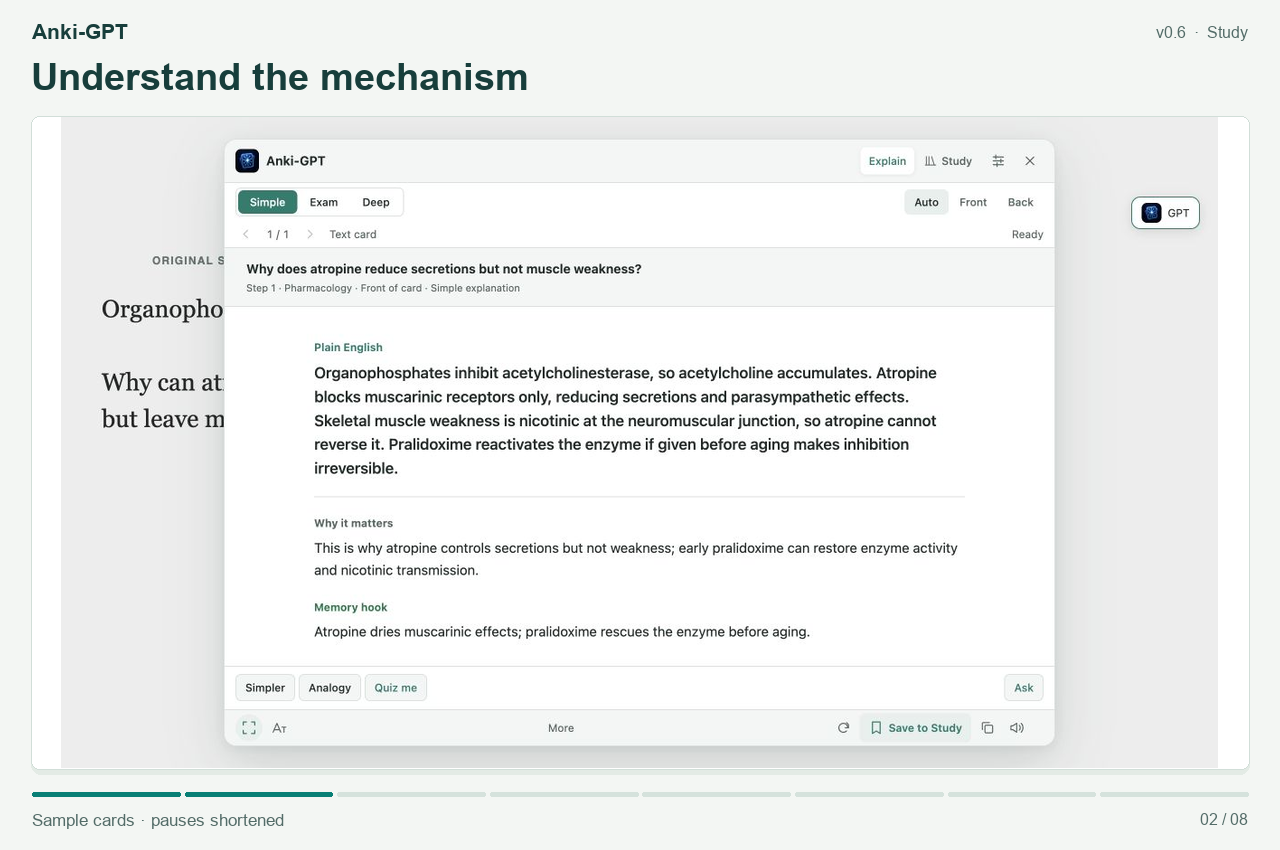Expand the More options
The width and height of the screenshot is (1280, 850).
click(x=561, y=728)
